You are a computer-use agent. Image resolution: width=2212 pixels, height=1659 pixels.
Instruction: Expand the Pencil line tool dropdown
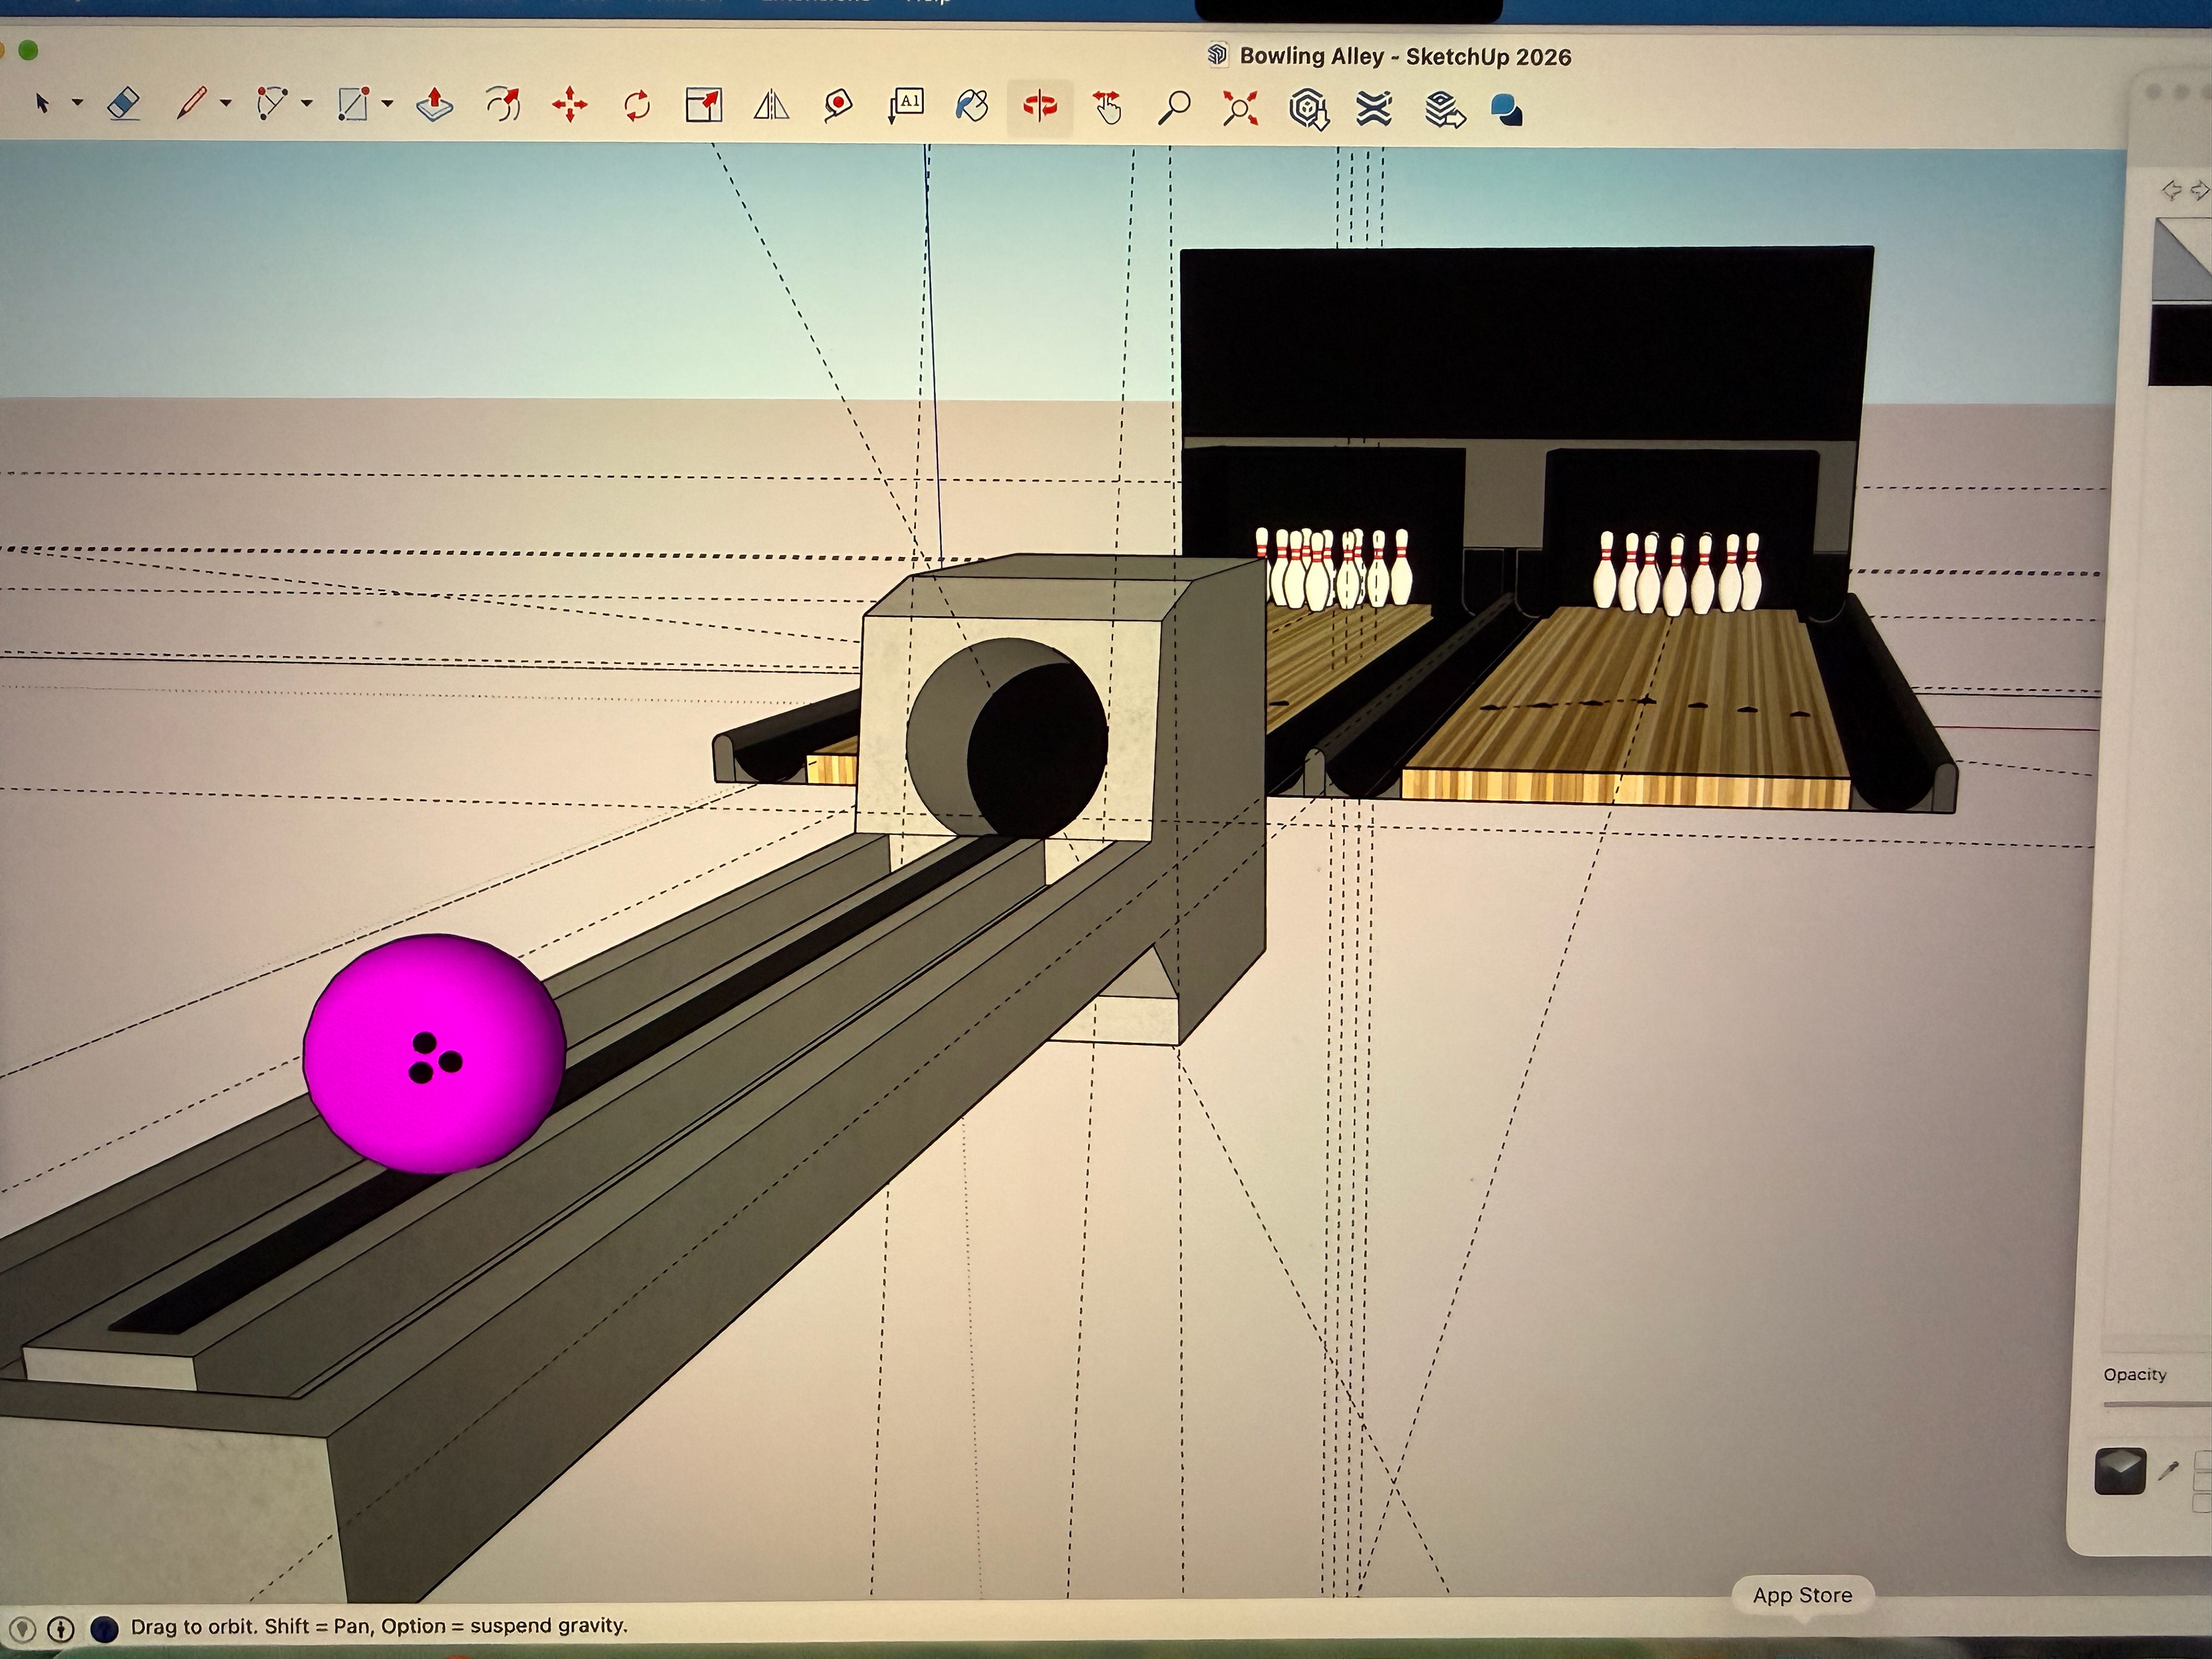226,103
